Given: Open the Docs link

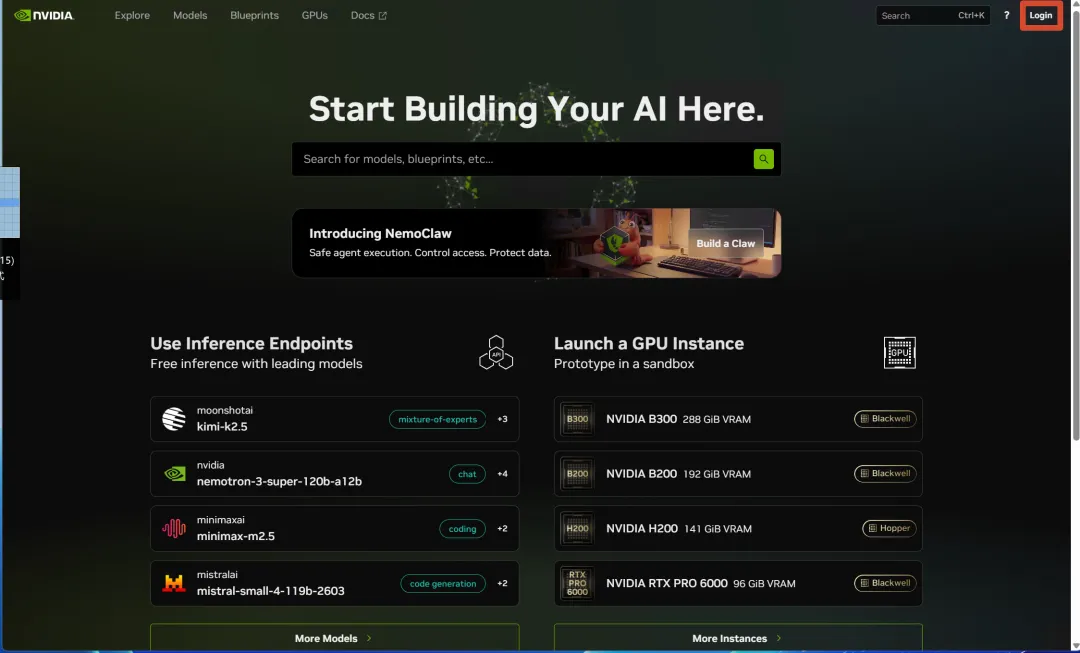Looking at the screenshot, I should (x=368, y=15).
